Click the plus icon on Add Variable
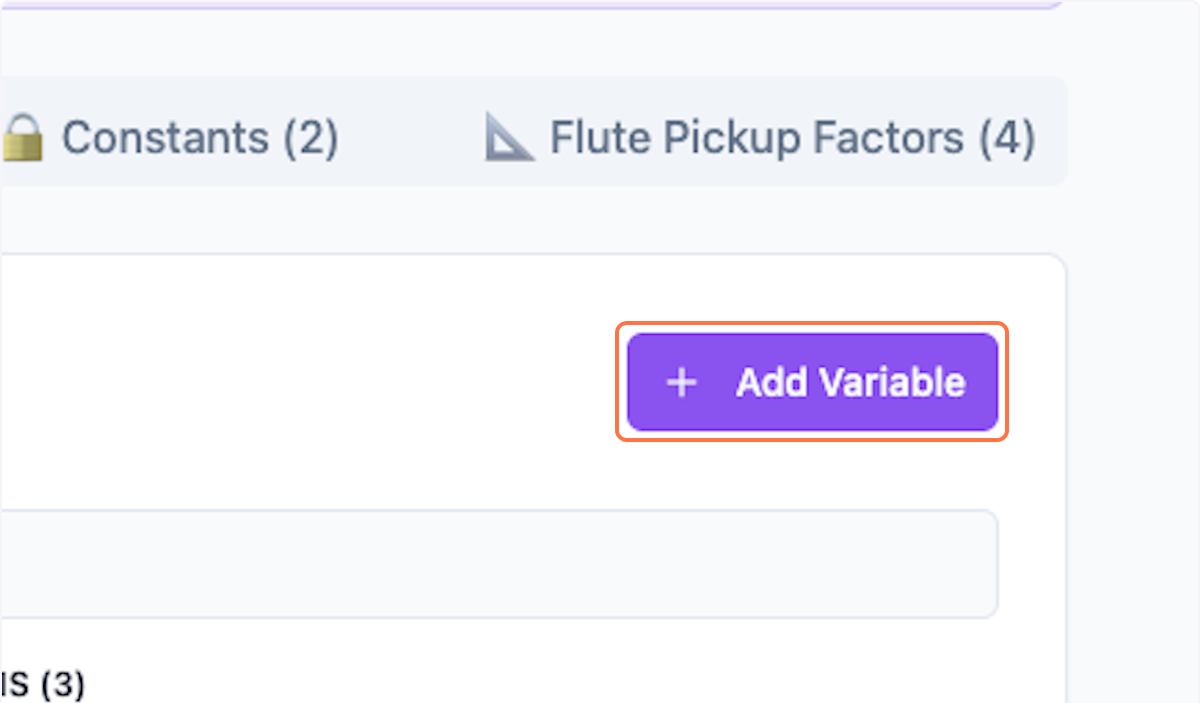Image resolution: width=1200 pixels, height=703 pixels. tap(681, 383)
